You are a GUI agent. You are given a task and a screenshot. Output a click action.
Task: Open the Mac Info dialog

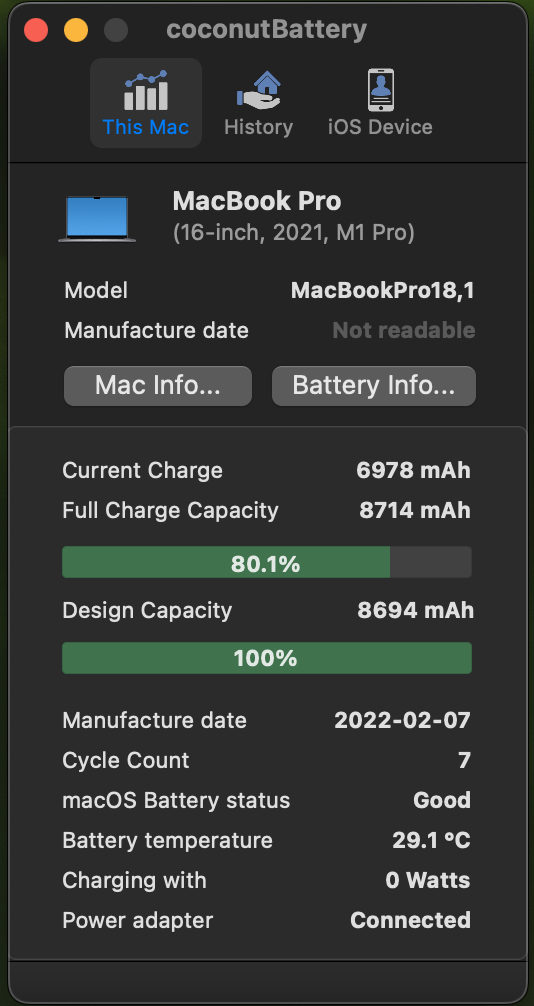[x=158, y=386]
